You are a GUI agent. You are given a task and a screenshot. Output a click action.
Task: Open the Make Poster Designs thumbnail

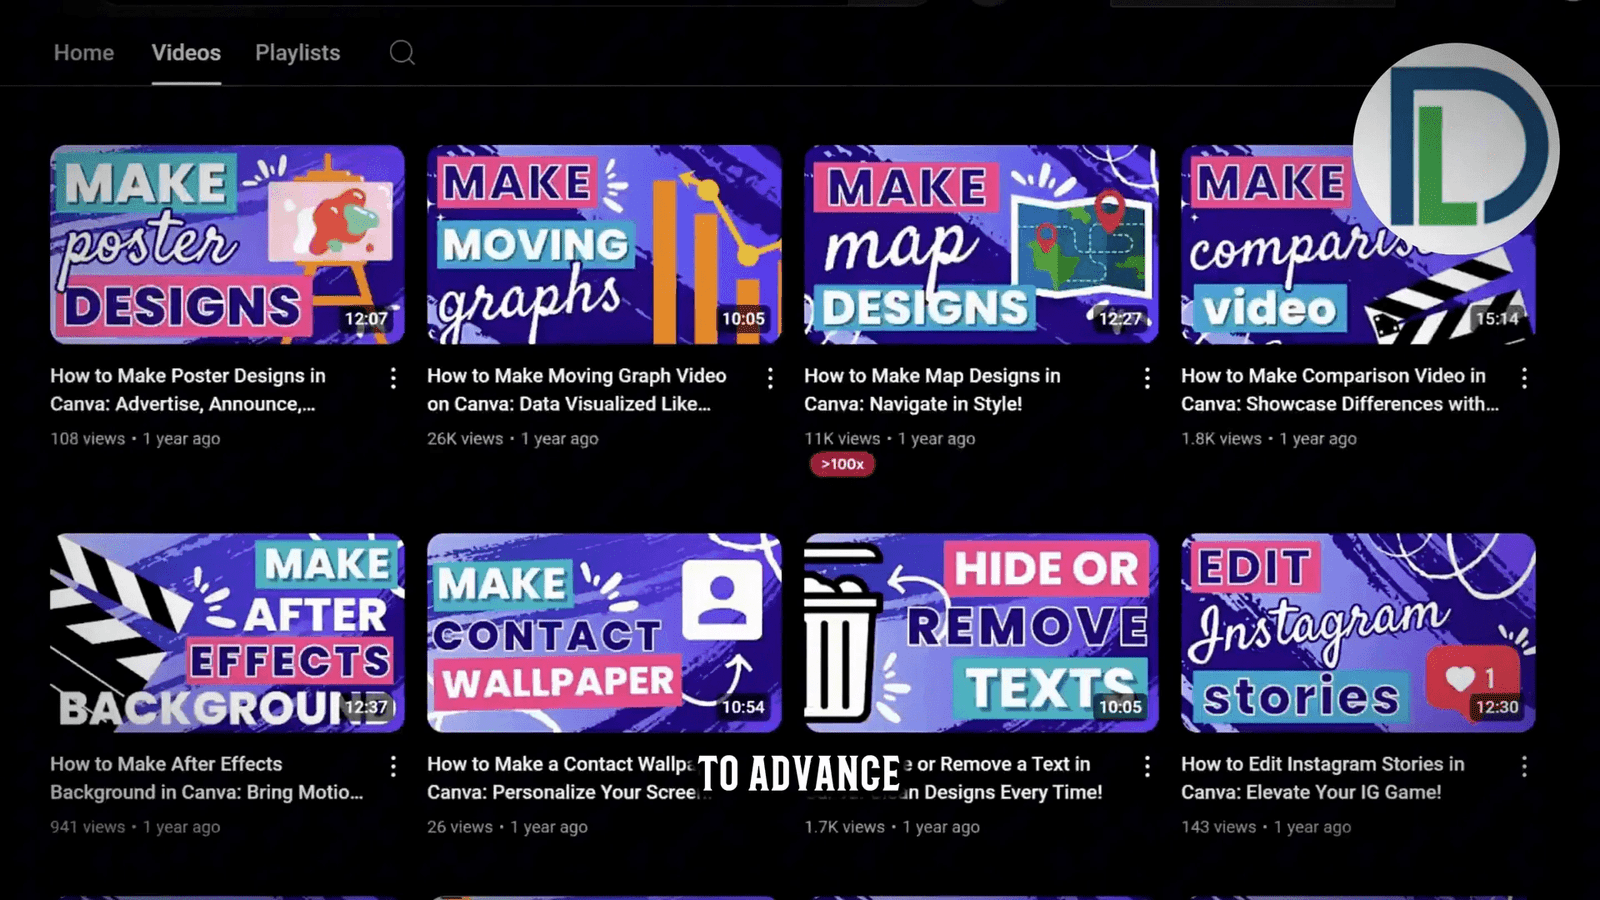point(227,245)
